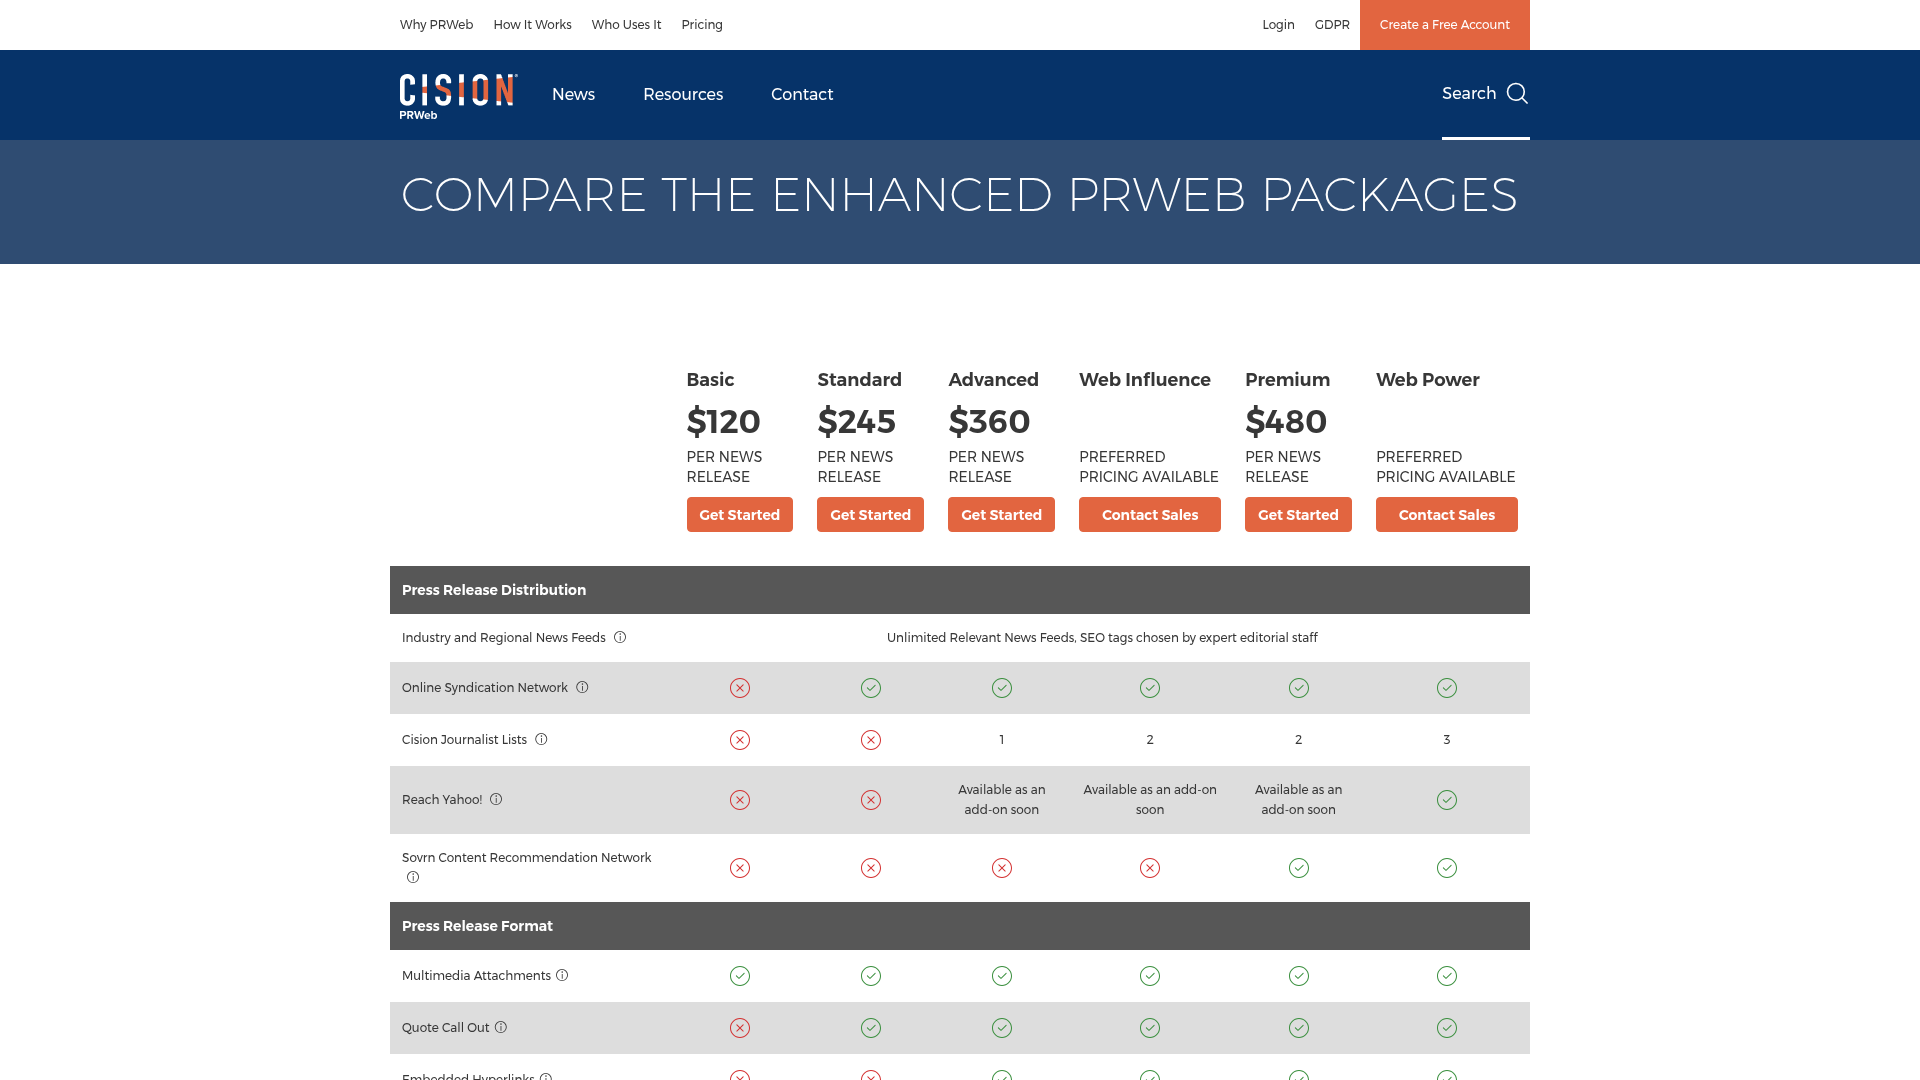Open the GDPR link
This screenshot has width=1920, height=1080.
pos(1332,25)
